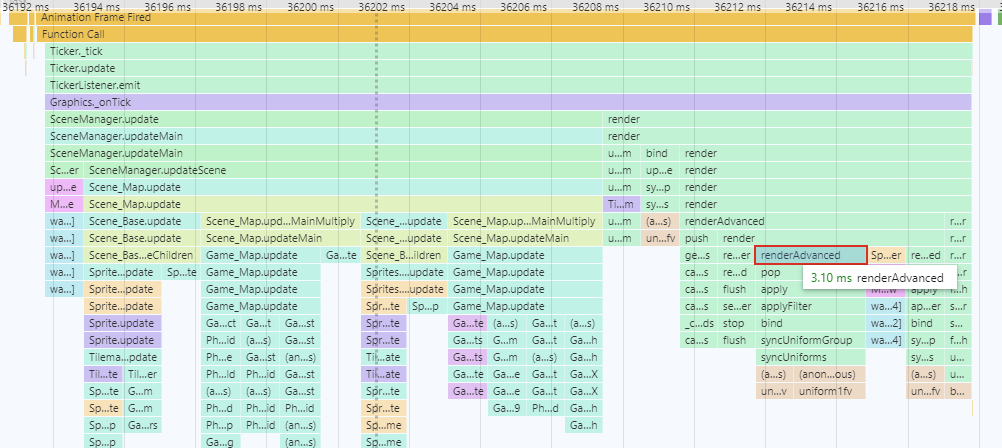The width and height of the screenshot is (1002, 448).
Task: Select the un...v block
Action: click(774, 391)
